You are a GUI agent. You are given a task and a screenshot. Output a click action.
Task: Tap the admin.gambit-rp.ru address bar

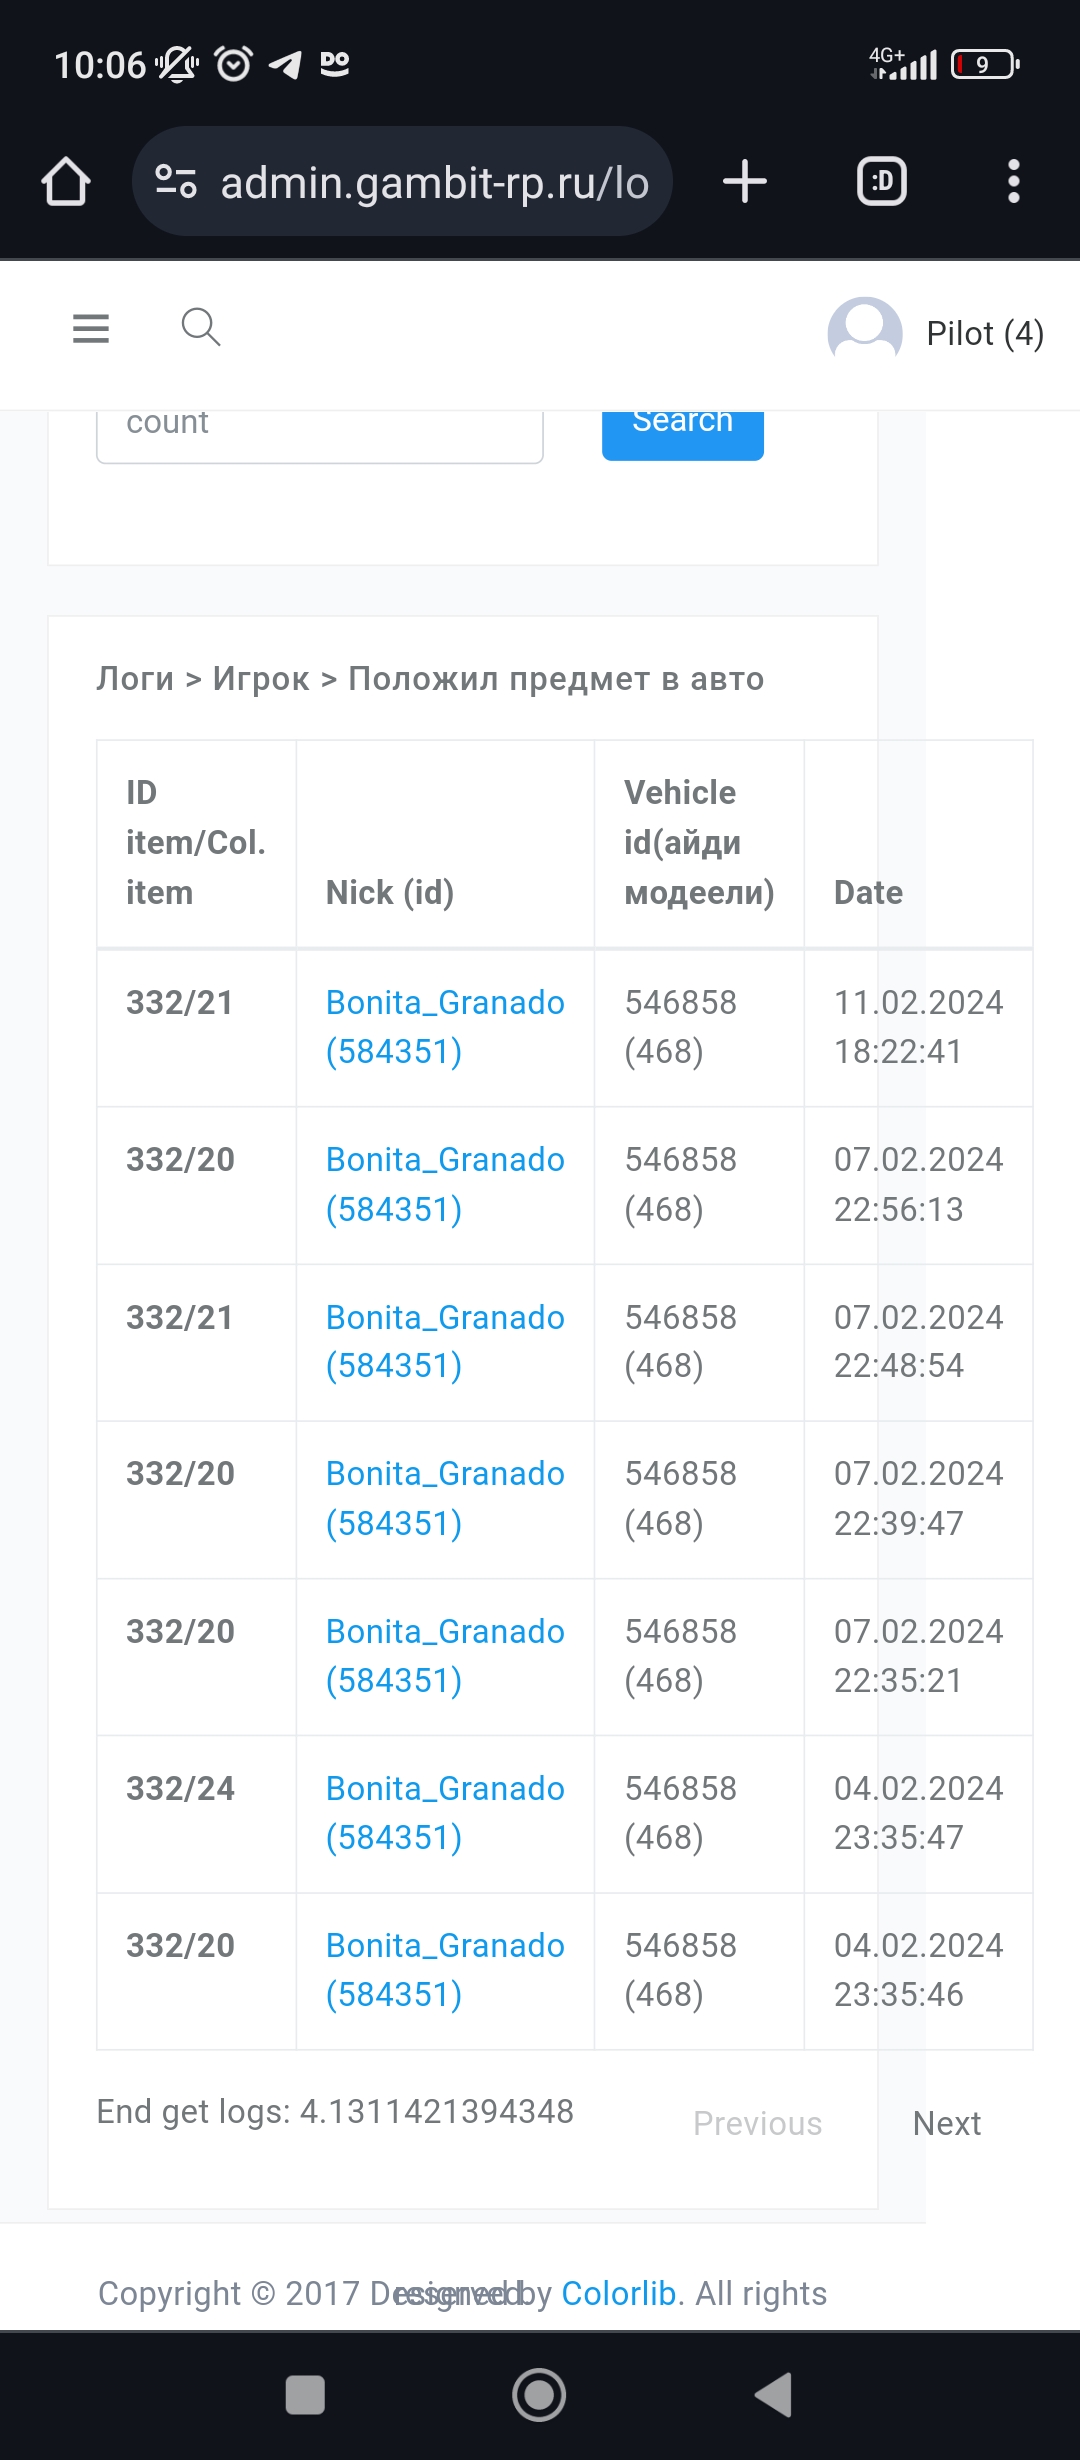tap(434, 182)
